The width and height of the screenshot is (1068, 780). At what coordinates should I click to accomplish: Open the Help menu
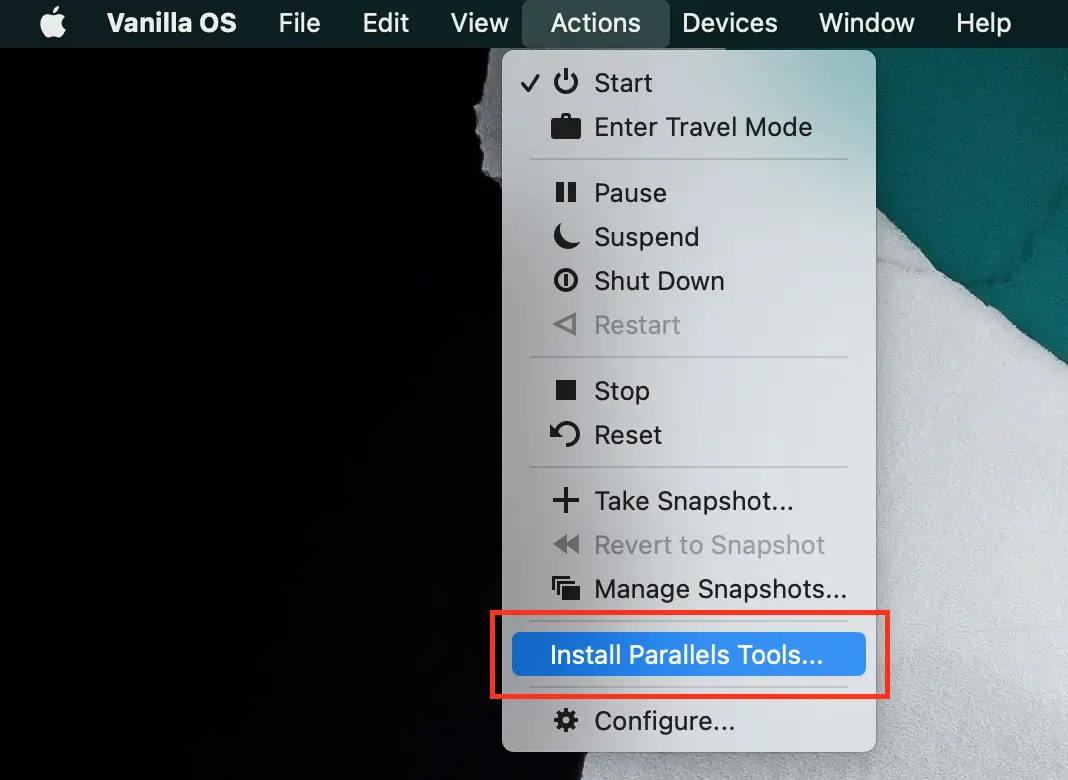[x=983, y=23]
